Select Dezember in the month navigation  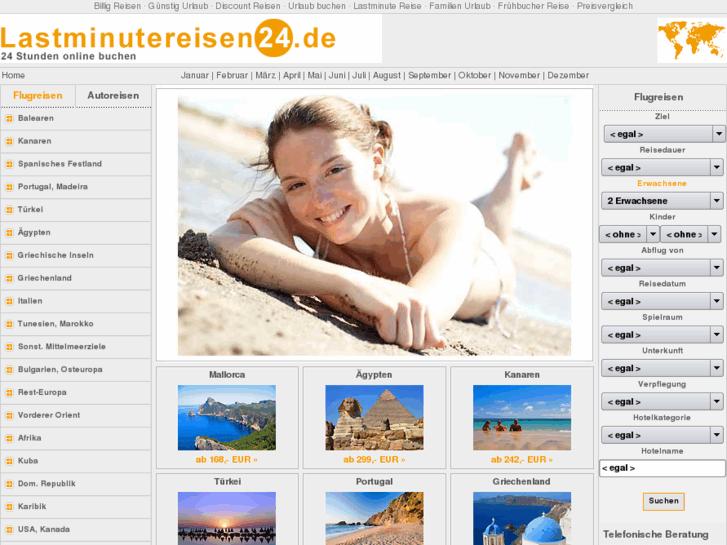[x=568, y=75]
